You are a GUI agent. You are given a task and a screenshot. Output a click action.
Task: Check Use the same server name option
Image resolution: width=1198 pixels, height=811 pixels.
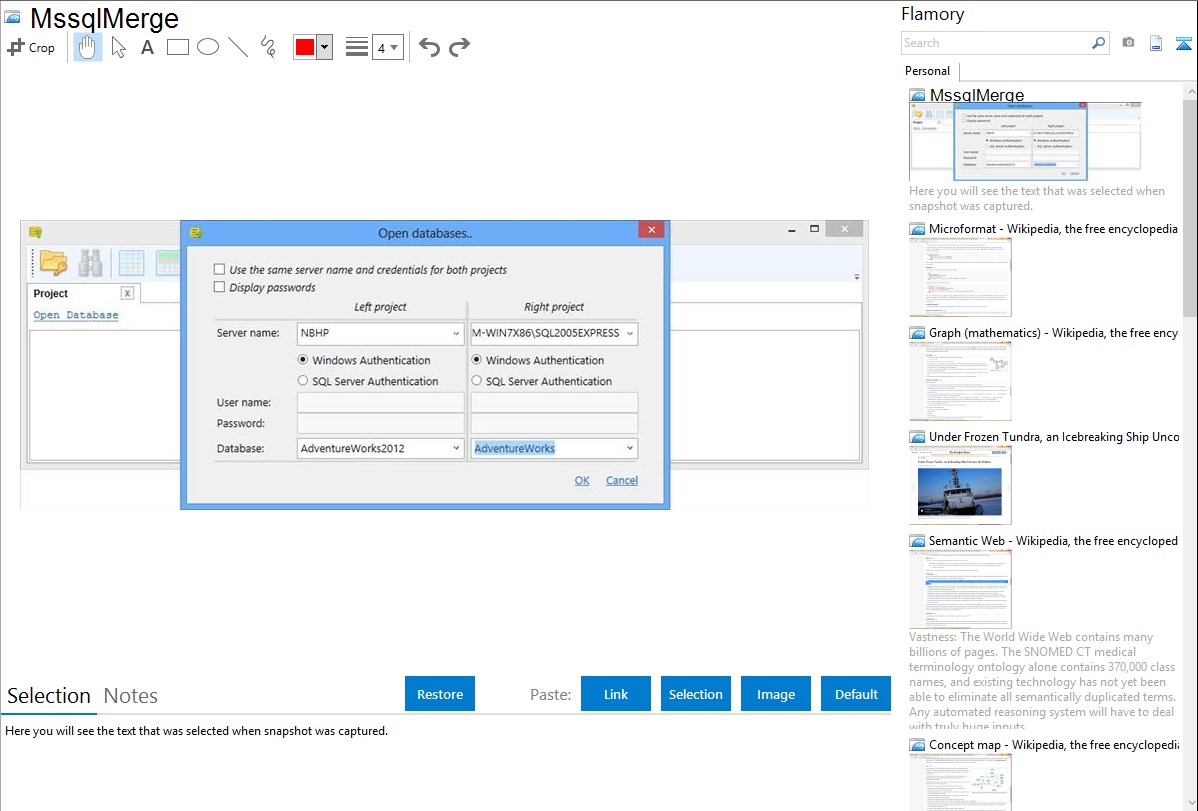pyautogui.click(x=219, y=269)
